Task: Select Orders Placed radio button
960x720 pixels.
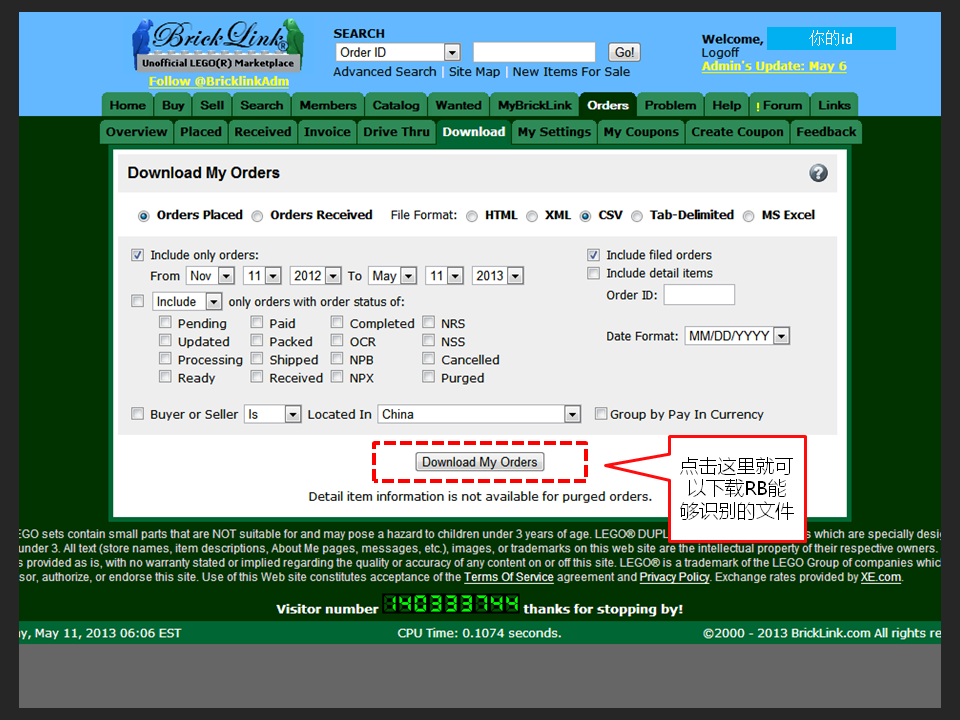Action: coord(143,216)
